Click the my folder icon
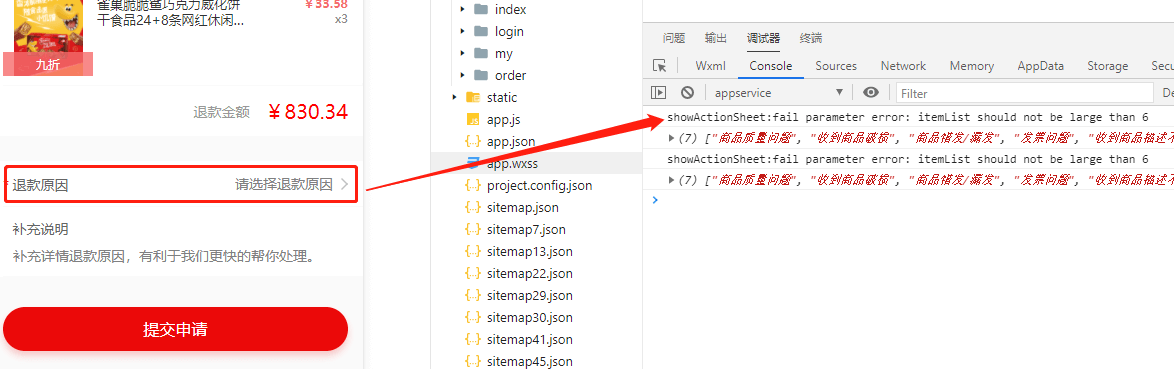The height and width of the screenshot is (369, 1174). (481, 54)
